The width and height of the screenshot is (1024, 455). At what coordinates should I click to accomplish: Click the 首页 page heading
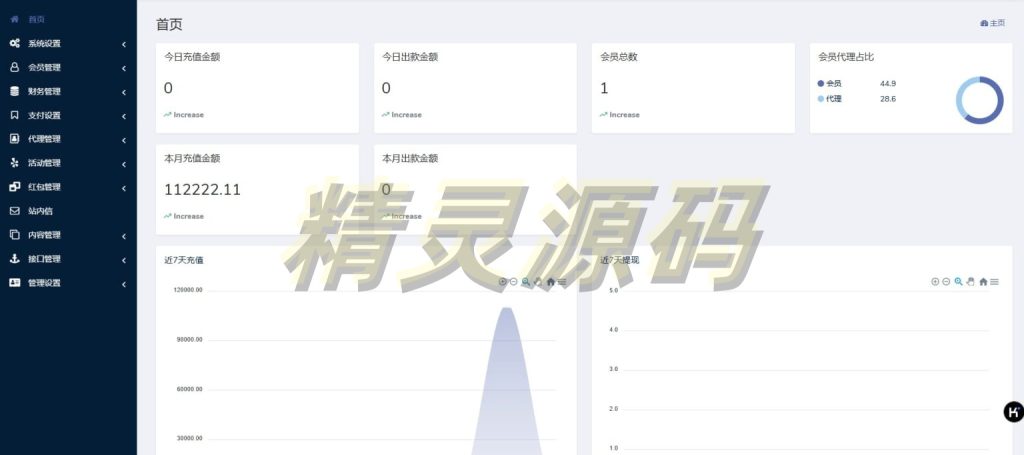169,25
